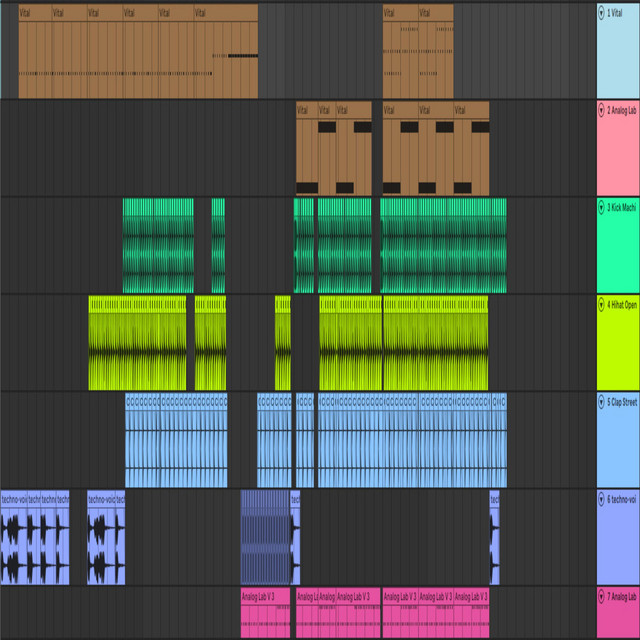
Task: Collapse the 7 Analog Lab track at bottom
Action: coord(601,597)
